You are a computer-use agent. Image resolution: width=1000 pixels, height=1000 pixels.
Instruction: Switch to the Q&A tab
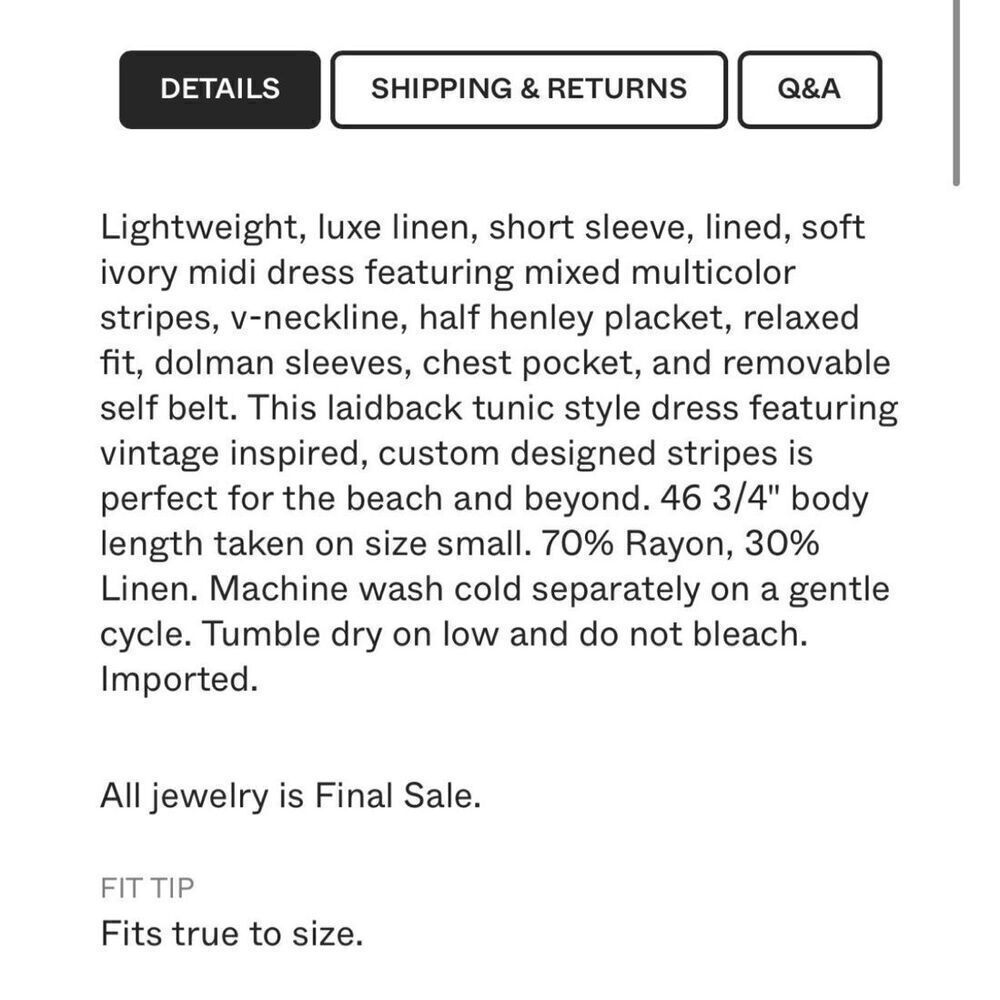[809, 89]
